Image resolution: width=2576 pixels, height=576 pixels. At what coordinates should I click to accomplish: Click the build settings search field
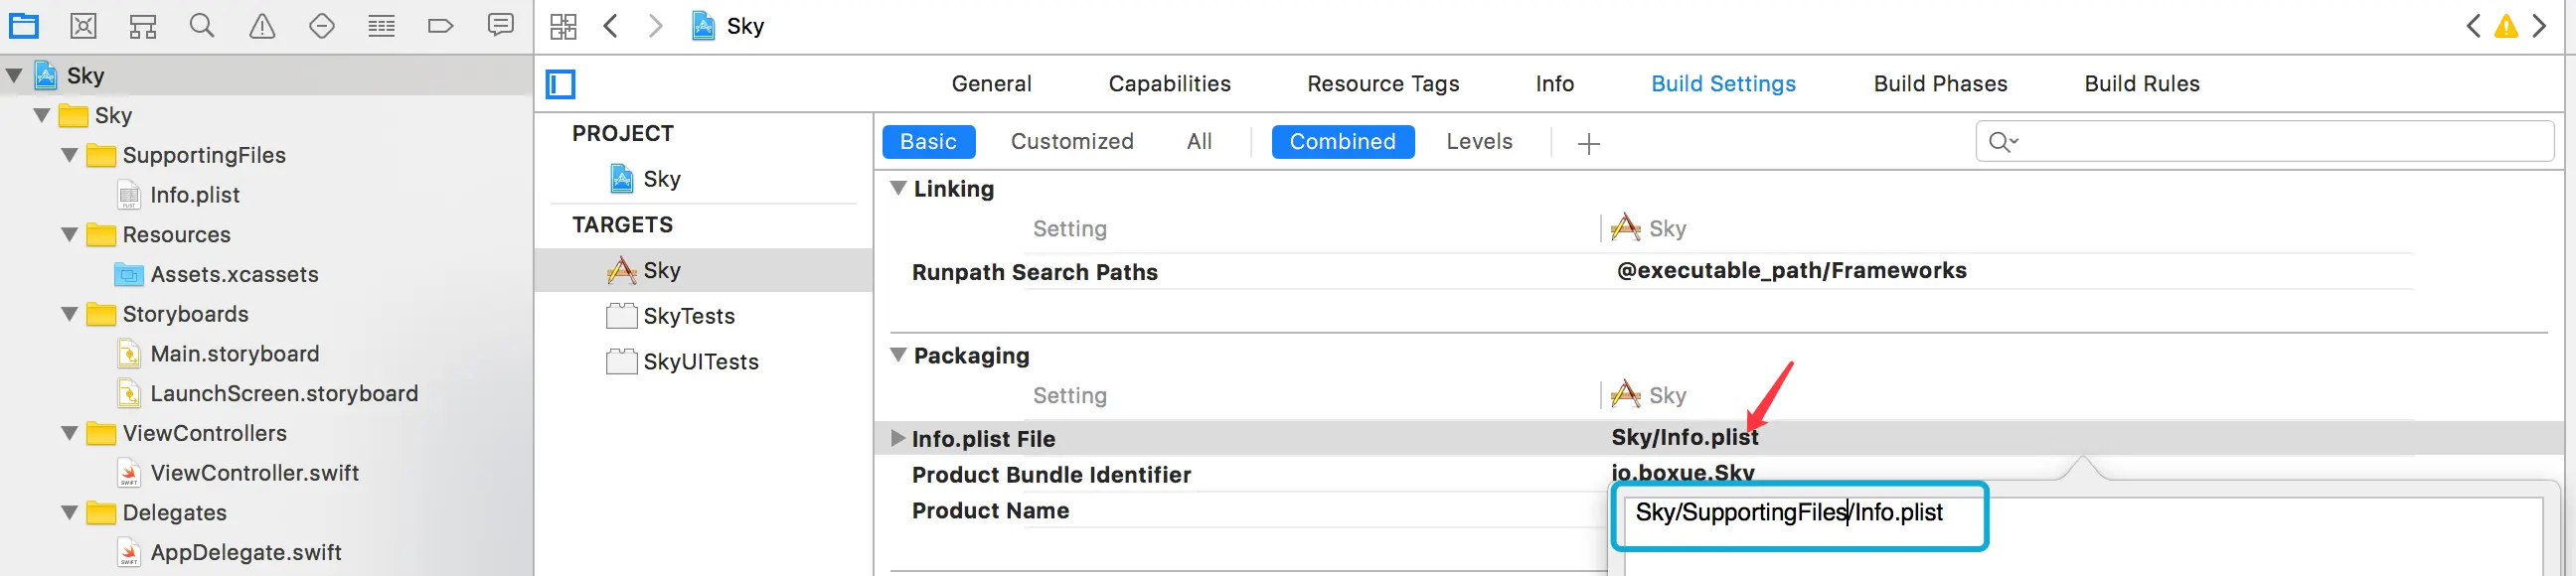pos(2264,142)
